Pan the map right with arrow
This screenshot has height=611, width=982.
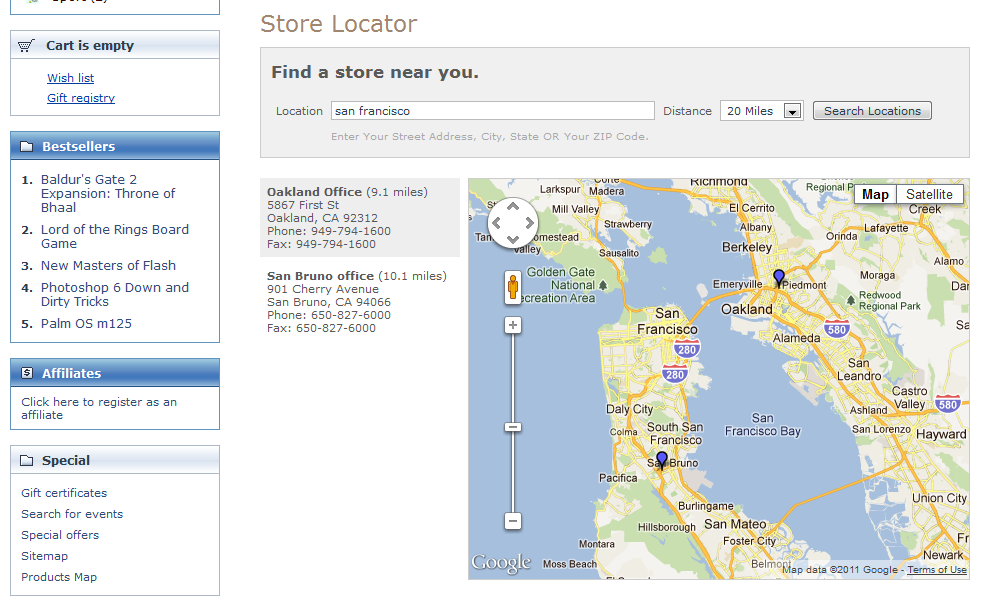[529, 223]
